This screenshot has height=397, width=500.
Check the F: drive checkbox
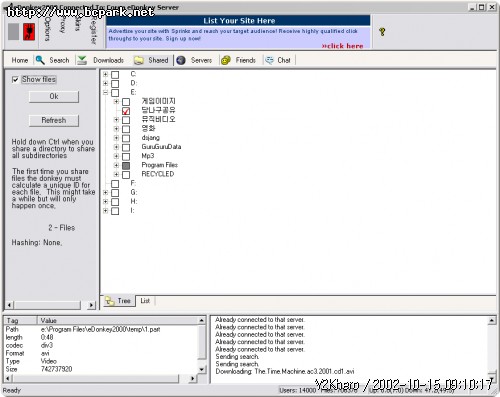[x=115, y=184]
